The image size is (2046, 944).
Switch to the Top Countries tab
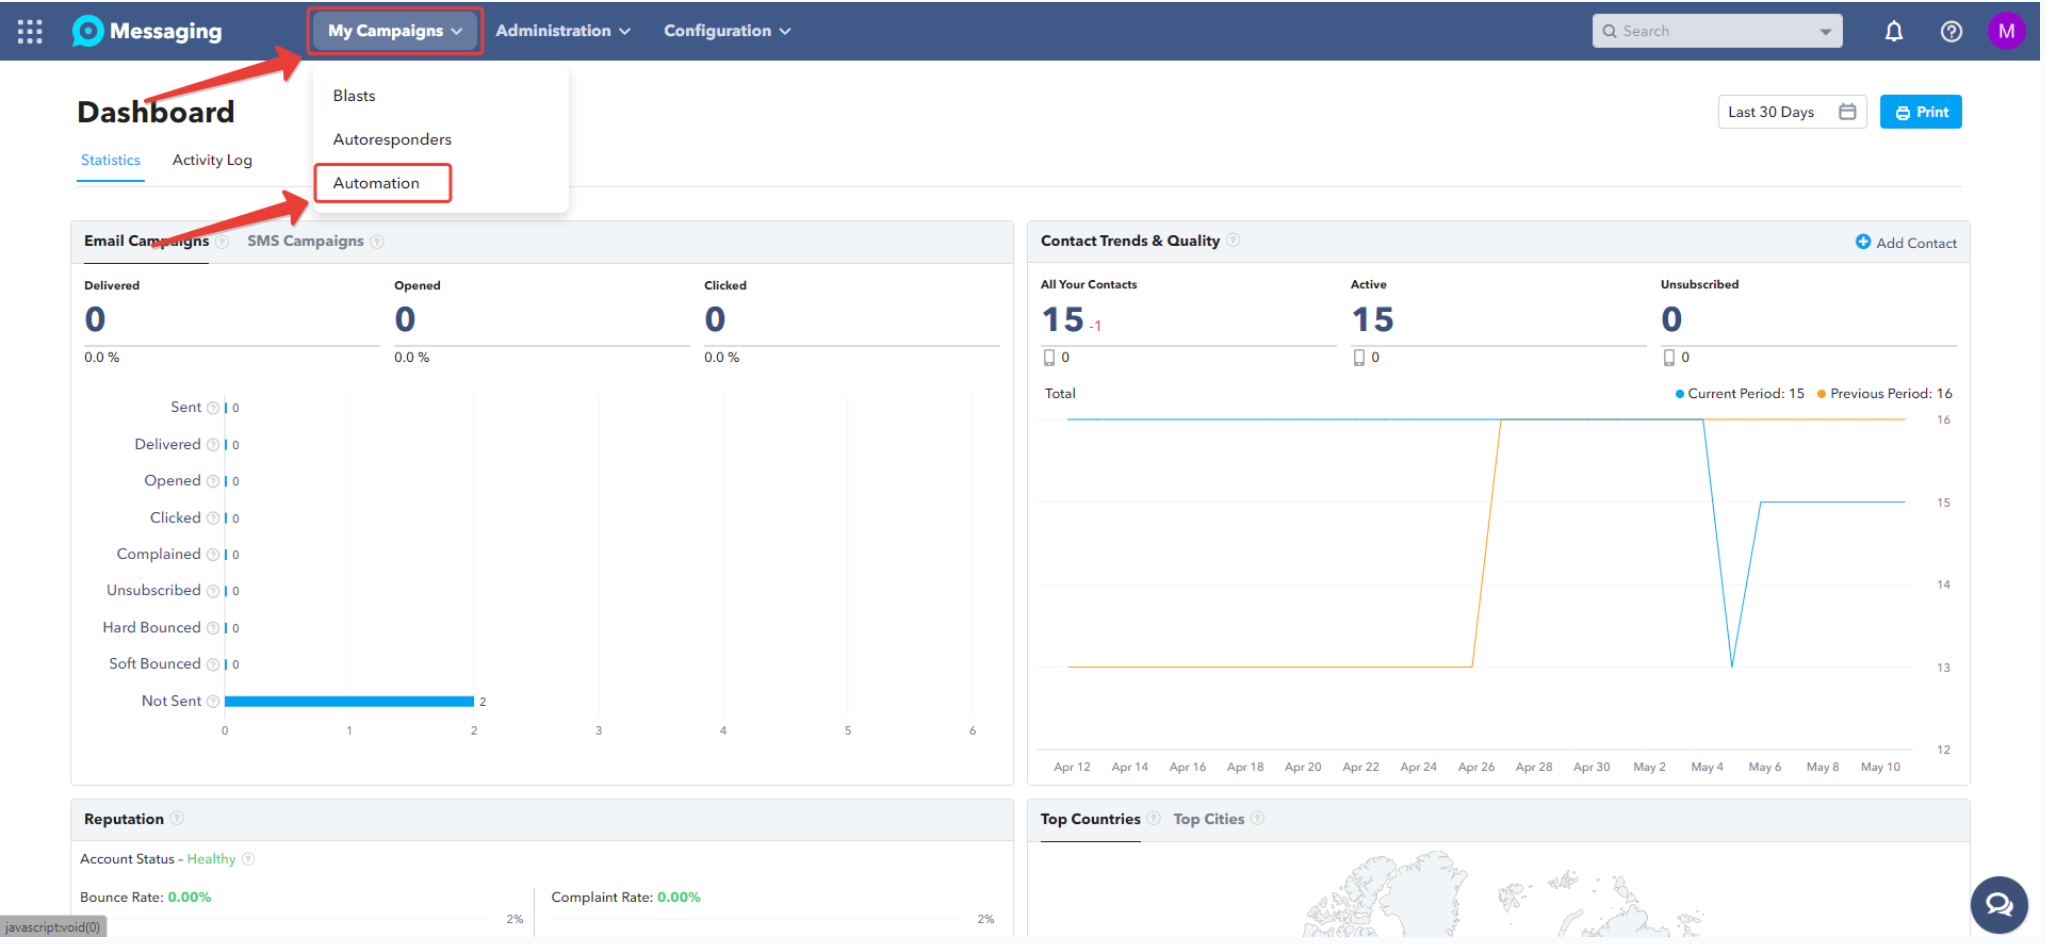point(1090,819)
